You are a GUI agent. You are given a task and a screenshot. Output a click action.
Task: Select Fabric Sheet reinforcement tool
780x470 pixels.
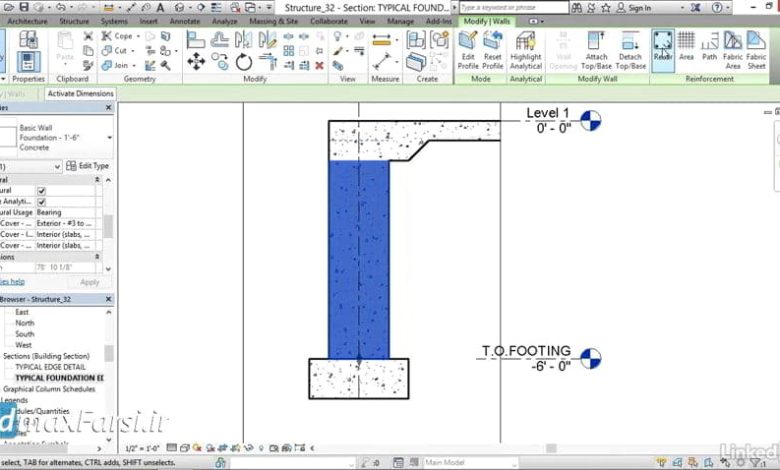(756, 50)
